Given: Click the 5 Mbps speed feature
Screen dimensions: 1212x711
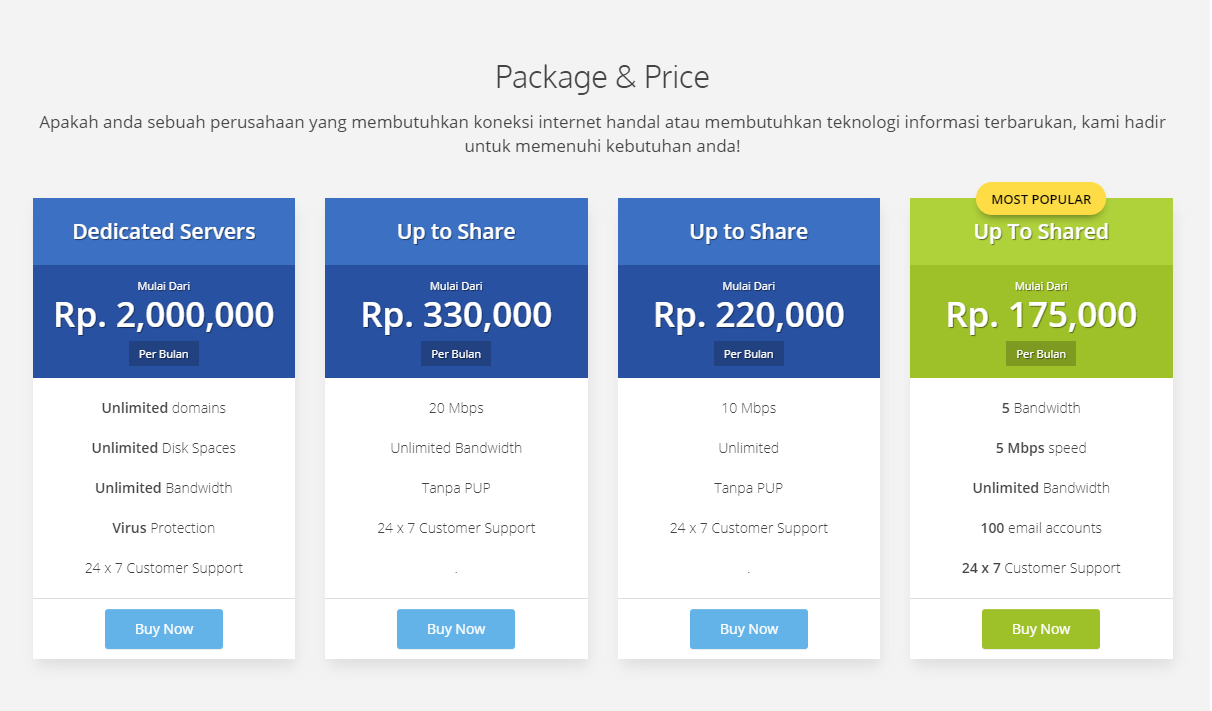Looking at the screenshot, I should pyautogui.click(x=1041, y=448).
